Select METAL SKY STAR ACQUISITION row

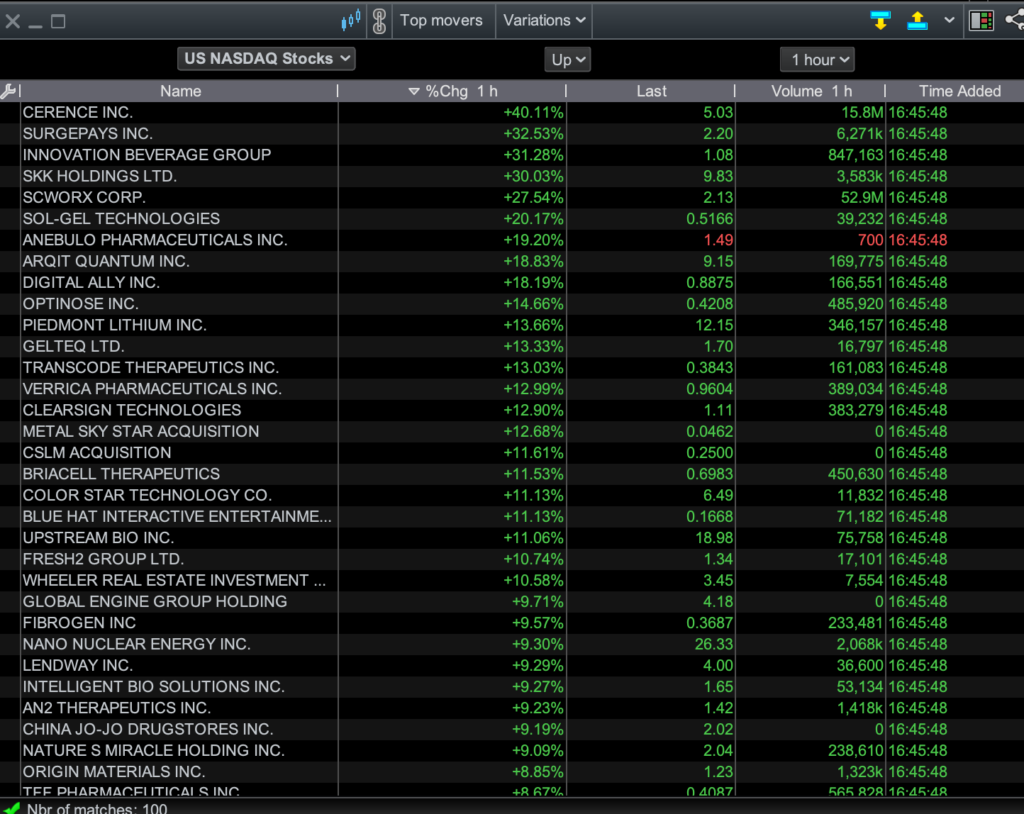click(x=512, y=432)
